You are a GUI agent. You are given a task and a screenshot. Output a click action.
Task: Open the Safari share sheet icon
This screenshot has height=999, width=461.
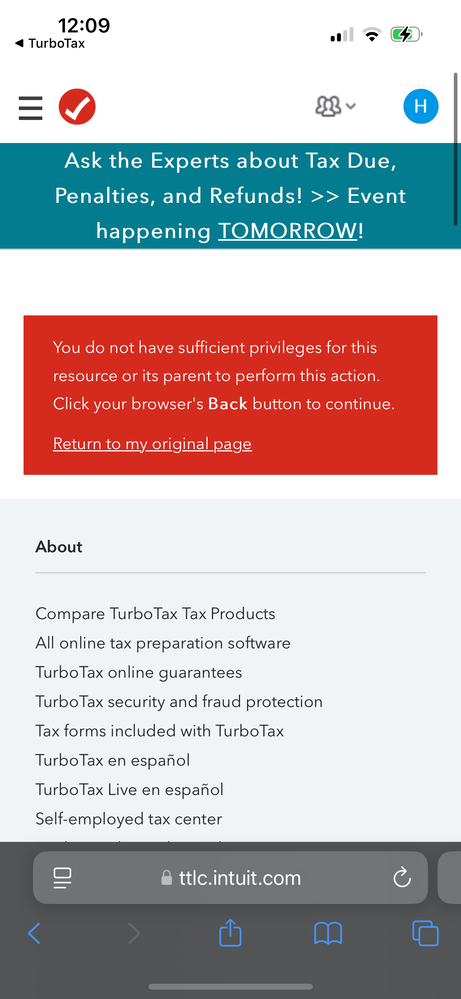tap(230, 933)
